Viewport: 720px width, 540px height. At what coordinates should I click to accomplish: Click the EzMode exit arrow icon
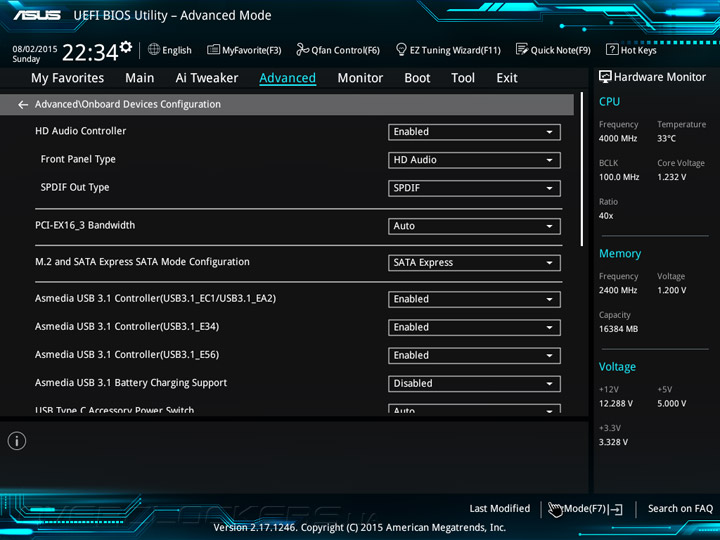coord(616,509)
